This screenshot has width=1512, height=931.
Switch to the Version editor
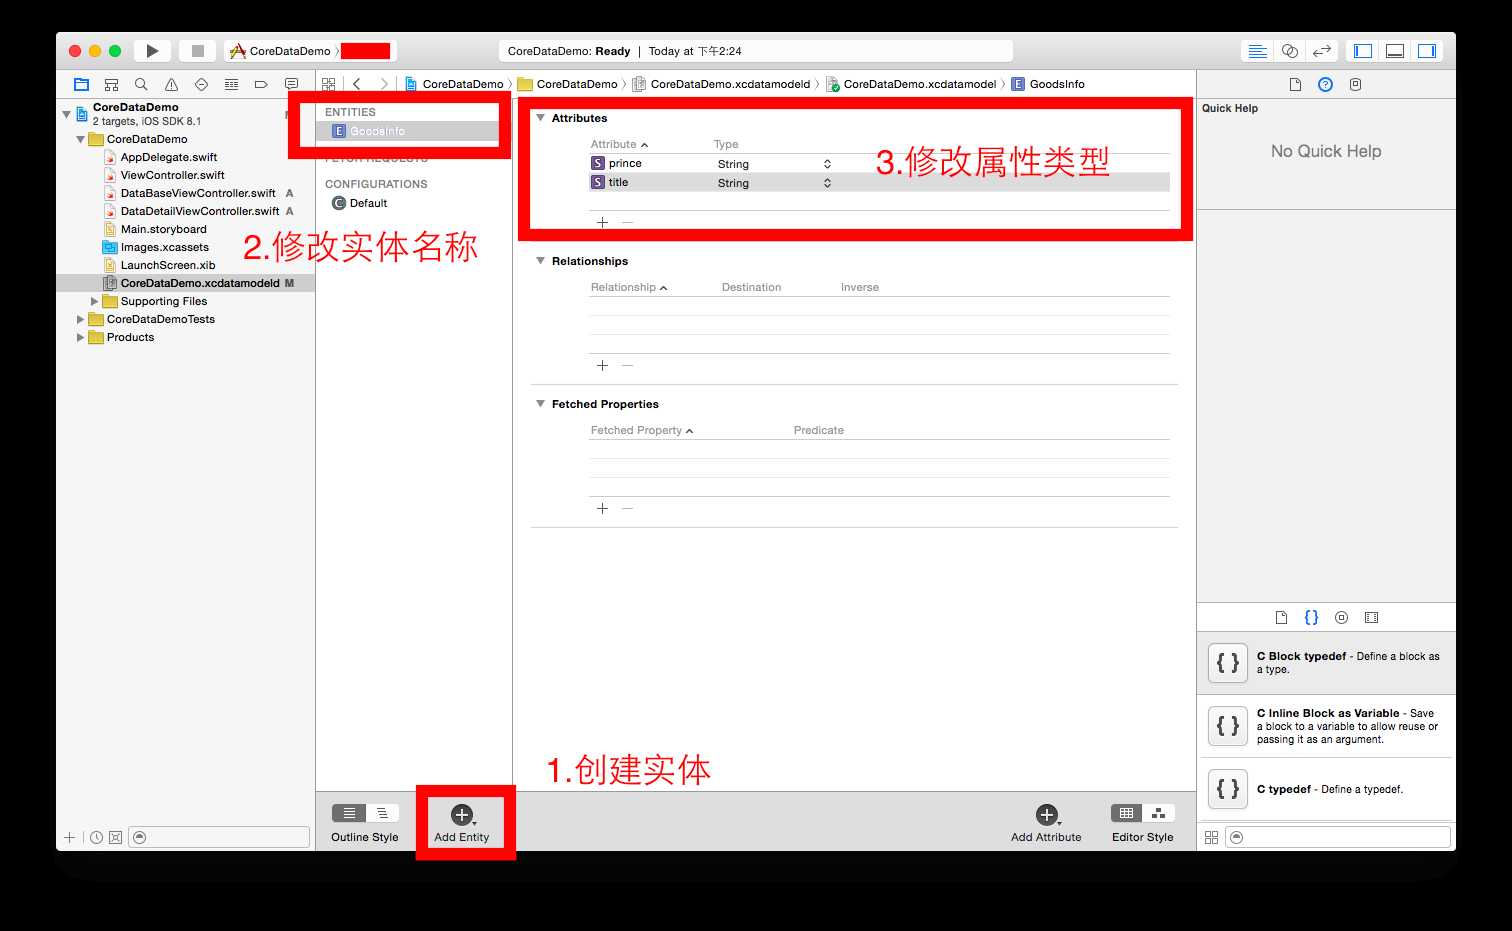point(1322,51)
